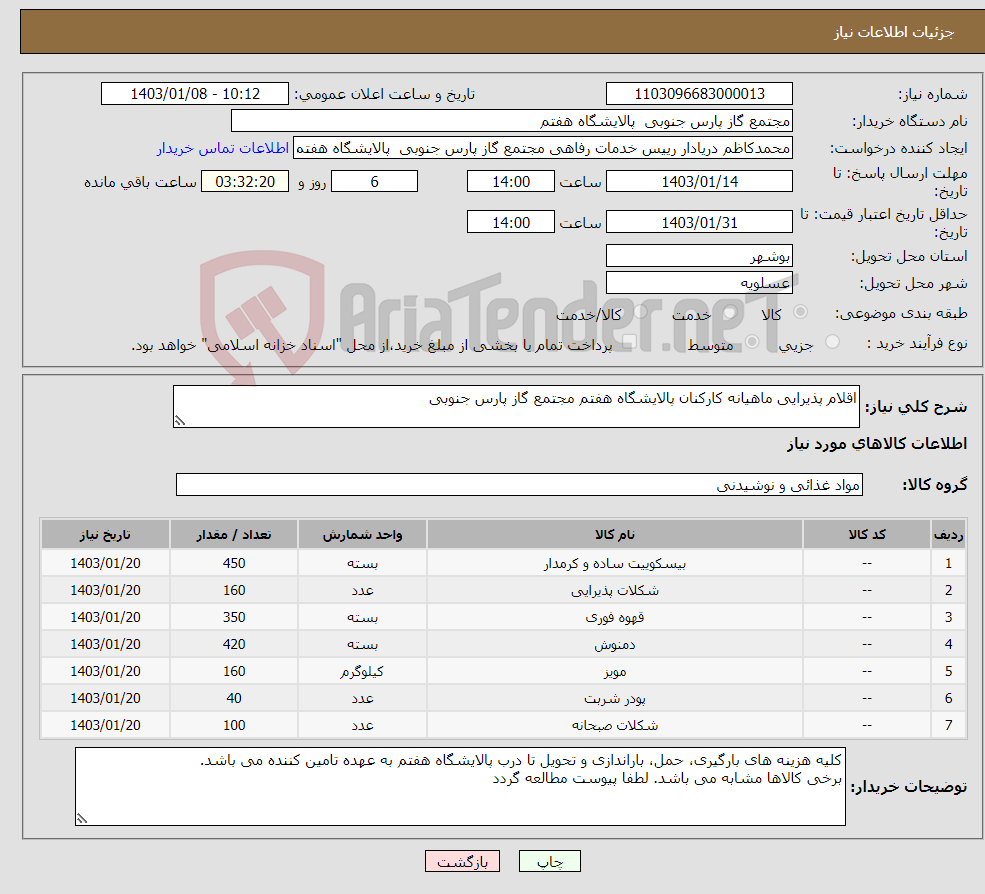Select the row شکلات پذیرایی

[503, 591]
